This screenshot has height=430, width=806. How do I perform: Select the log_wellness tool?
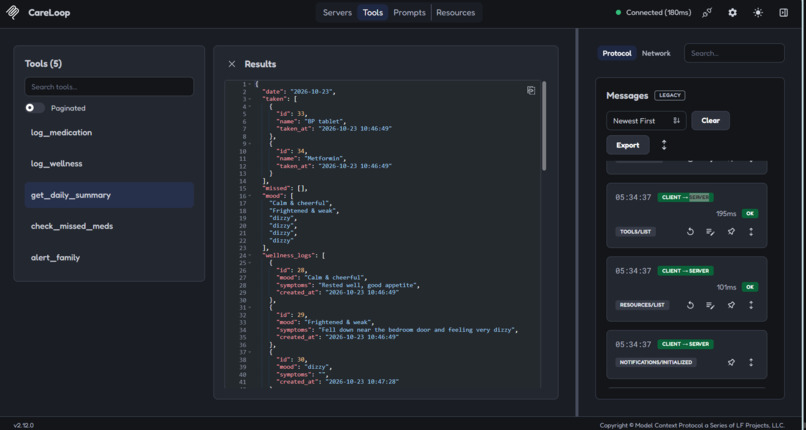click(109, 164)
